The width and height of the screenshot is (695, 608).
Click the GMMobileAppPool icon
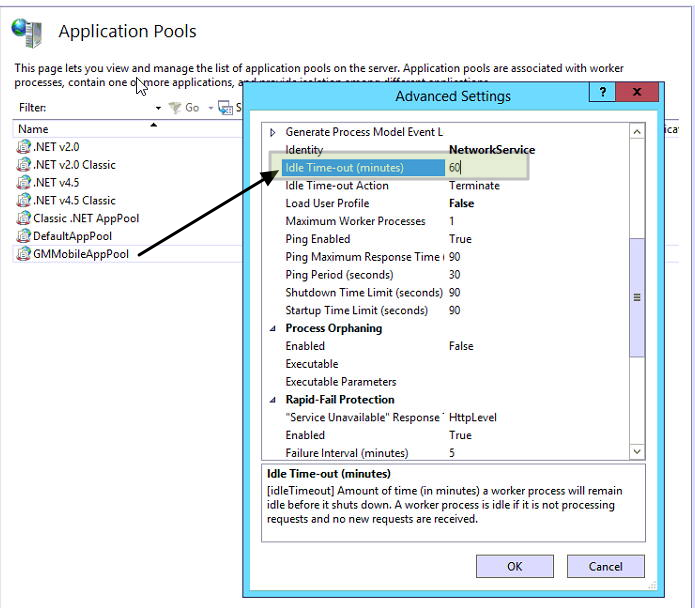point(24,254)
